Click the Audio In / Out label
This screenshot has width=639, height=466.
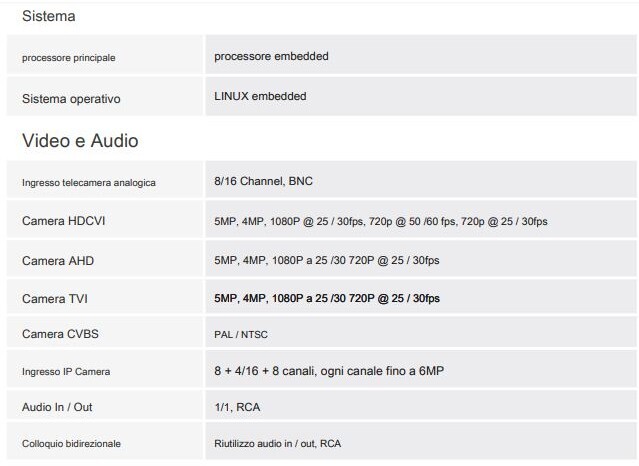[57, 407]
